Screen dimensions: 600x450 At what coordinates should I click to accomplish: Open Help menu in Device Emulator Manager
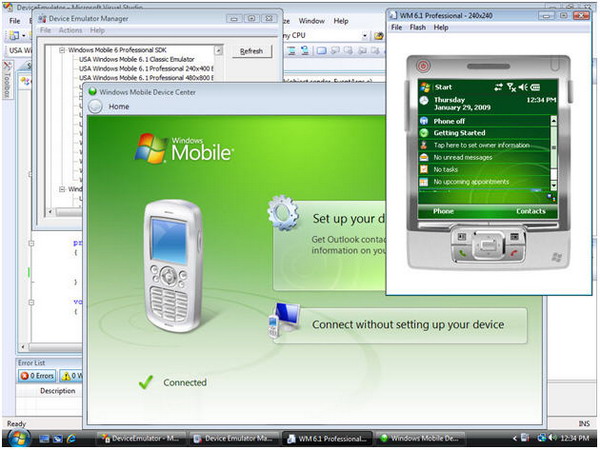tap(97, 30)
